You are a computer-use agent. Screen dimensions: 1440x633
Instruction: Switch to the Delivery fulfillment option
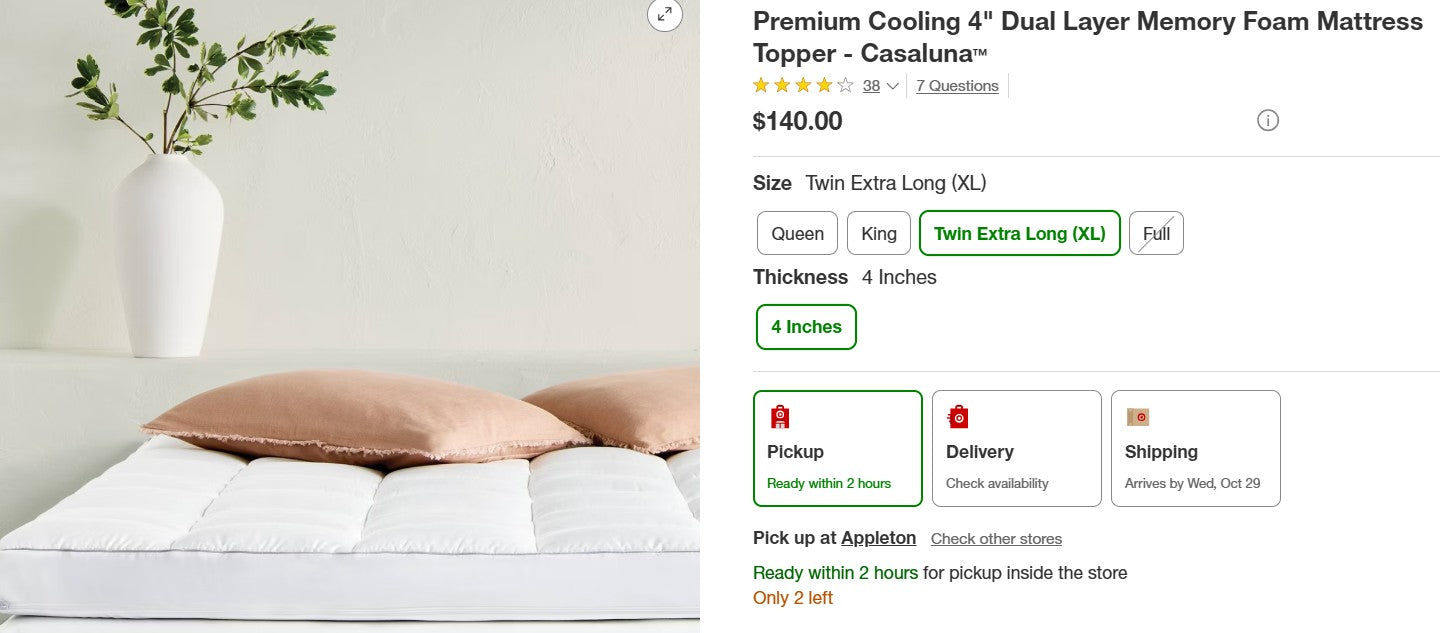coord(1016,448)
